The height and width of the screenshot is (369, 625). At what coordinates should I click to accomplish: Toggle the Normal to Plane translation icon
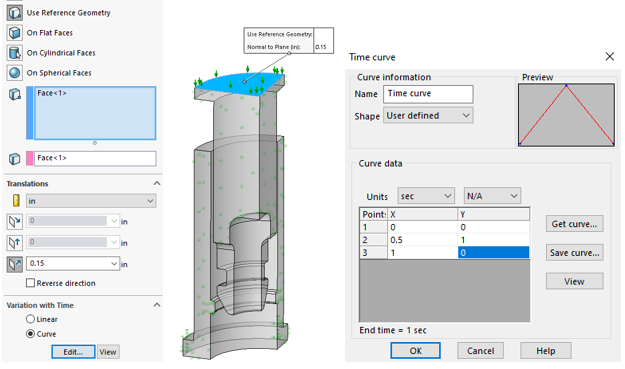(15, 264)
